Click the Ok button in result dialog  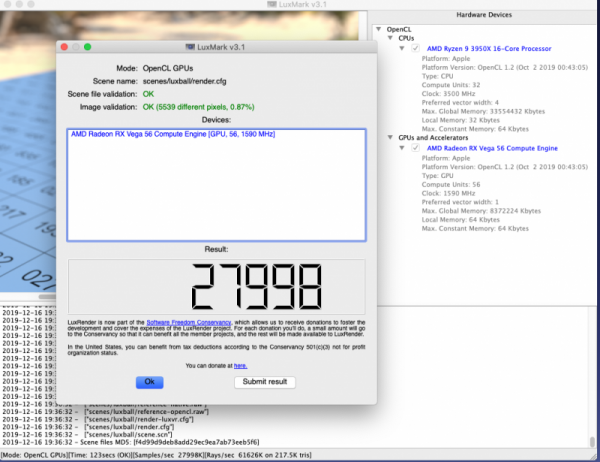point(150,382)
